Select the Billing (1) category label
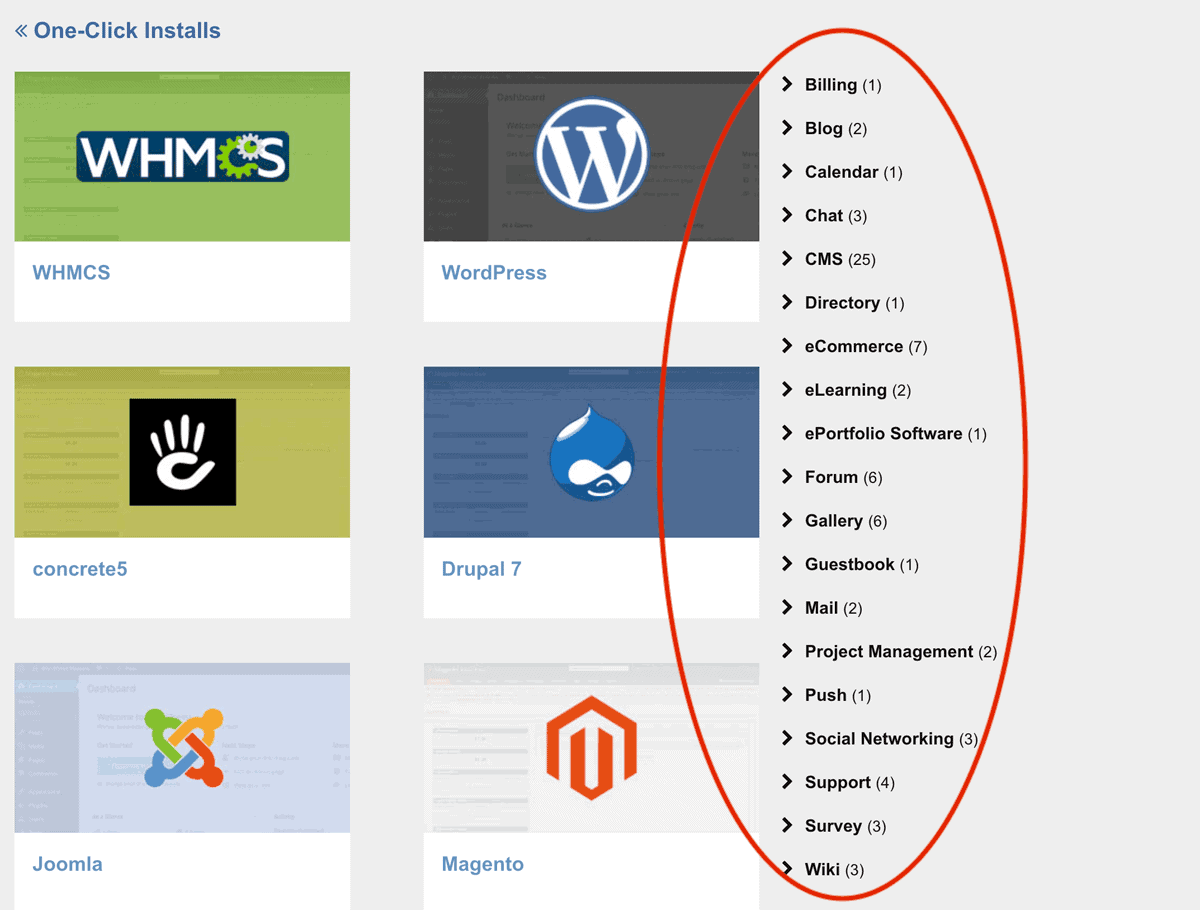The height and width of the screenshot is (910, 1200). 843,85
